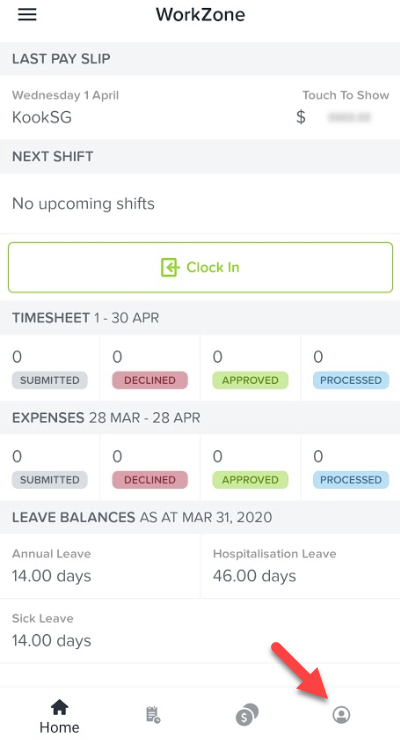Open expenses PROCESSED badge
Image resolution: width=400 pixels, height=740 pixels.
351,480
